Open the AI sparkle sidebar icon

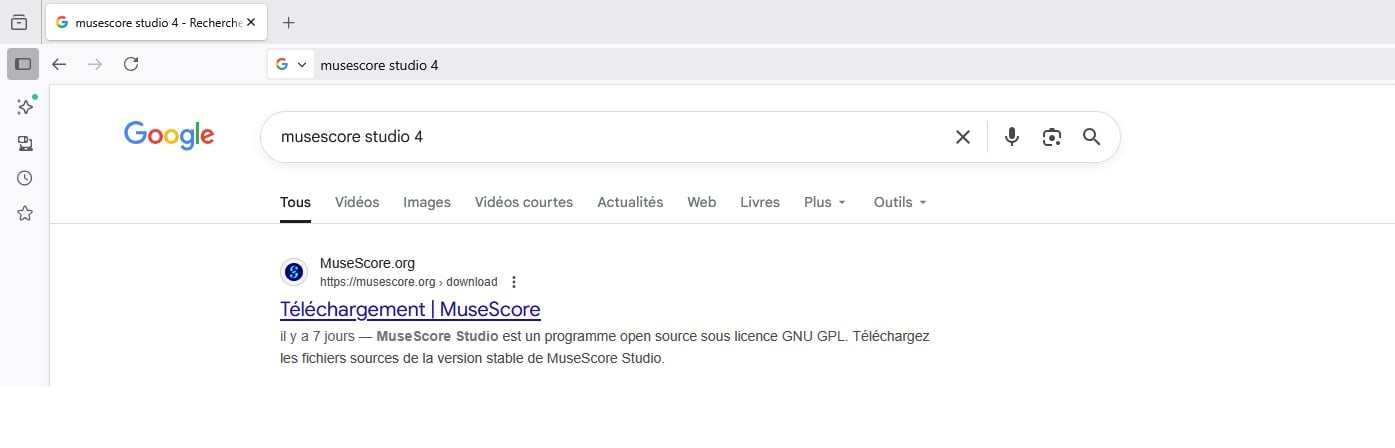point(26,106)
